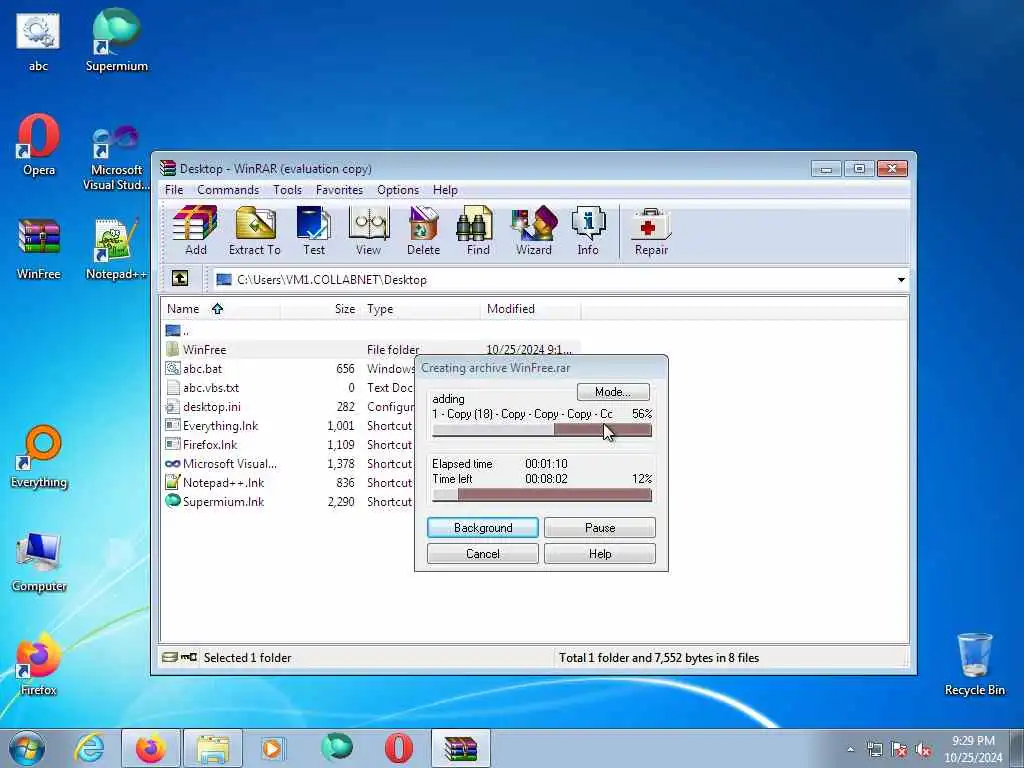The width and height of the screenshot is (1024, 768).
Task: Click the dialog Help button
Action: click(600, 554)
